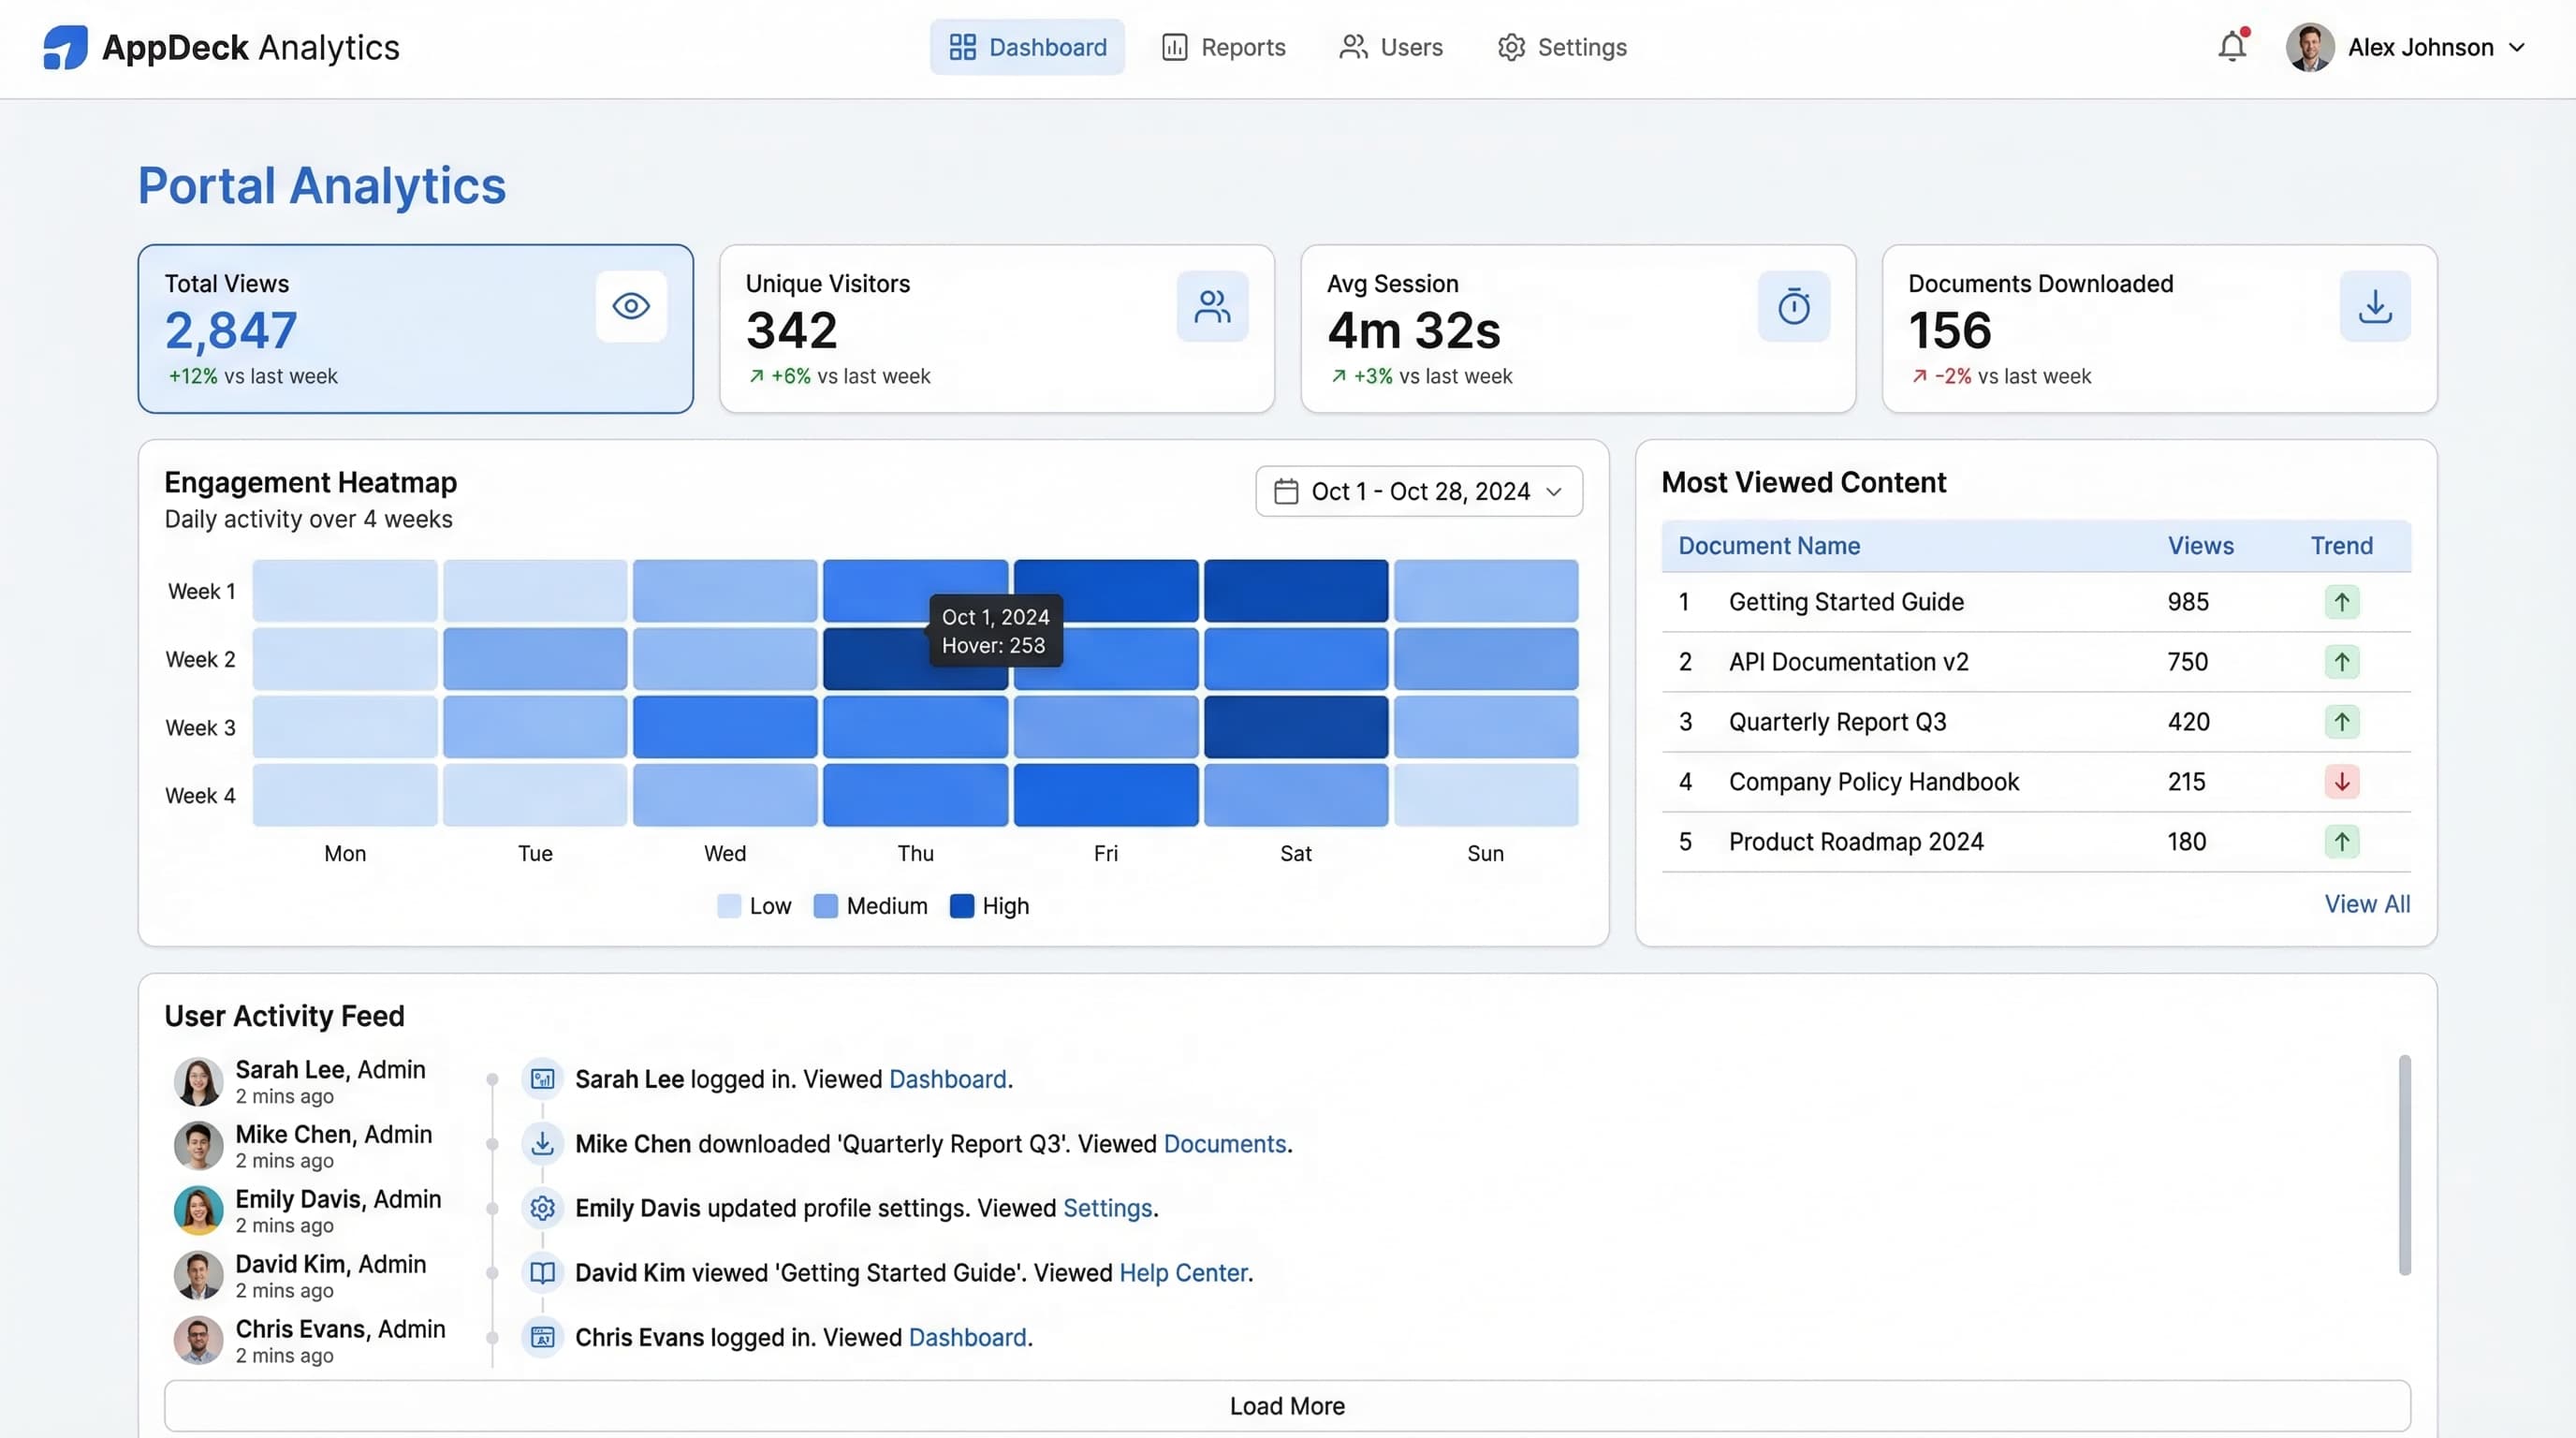The width and height of the screenshot is (2576, 1438).
Task: Click David Kim's avatar in the feed
Action: [x=198, y=1275]
